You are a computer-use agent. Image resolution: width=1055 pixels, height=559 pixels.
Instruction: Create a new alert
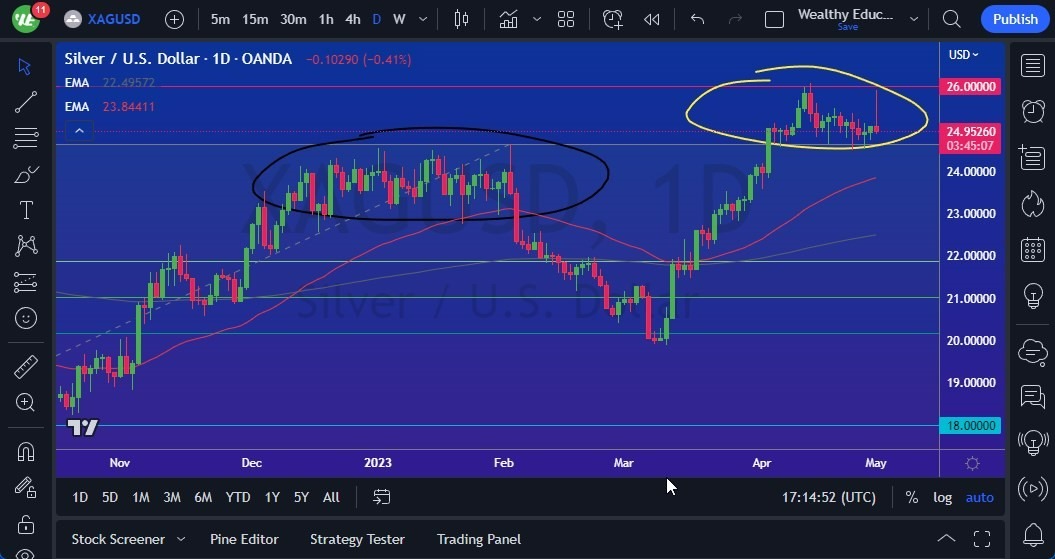[x=613, y=20]
